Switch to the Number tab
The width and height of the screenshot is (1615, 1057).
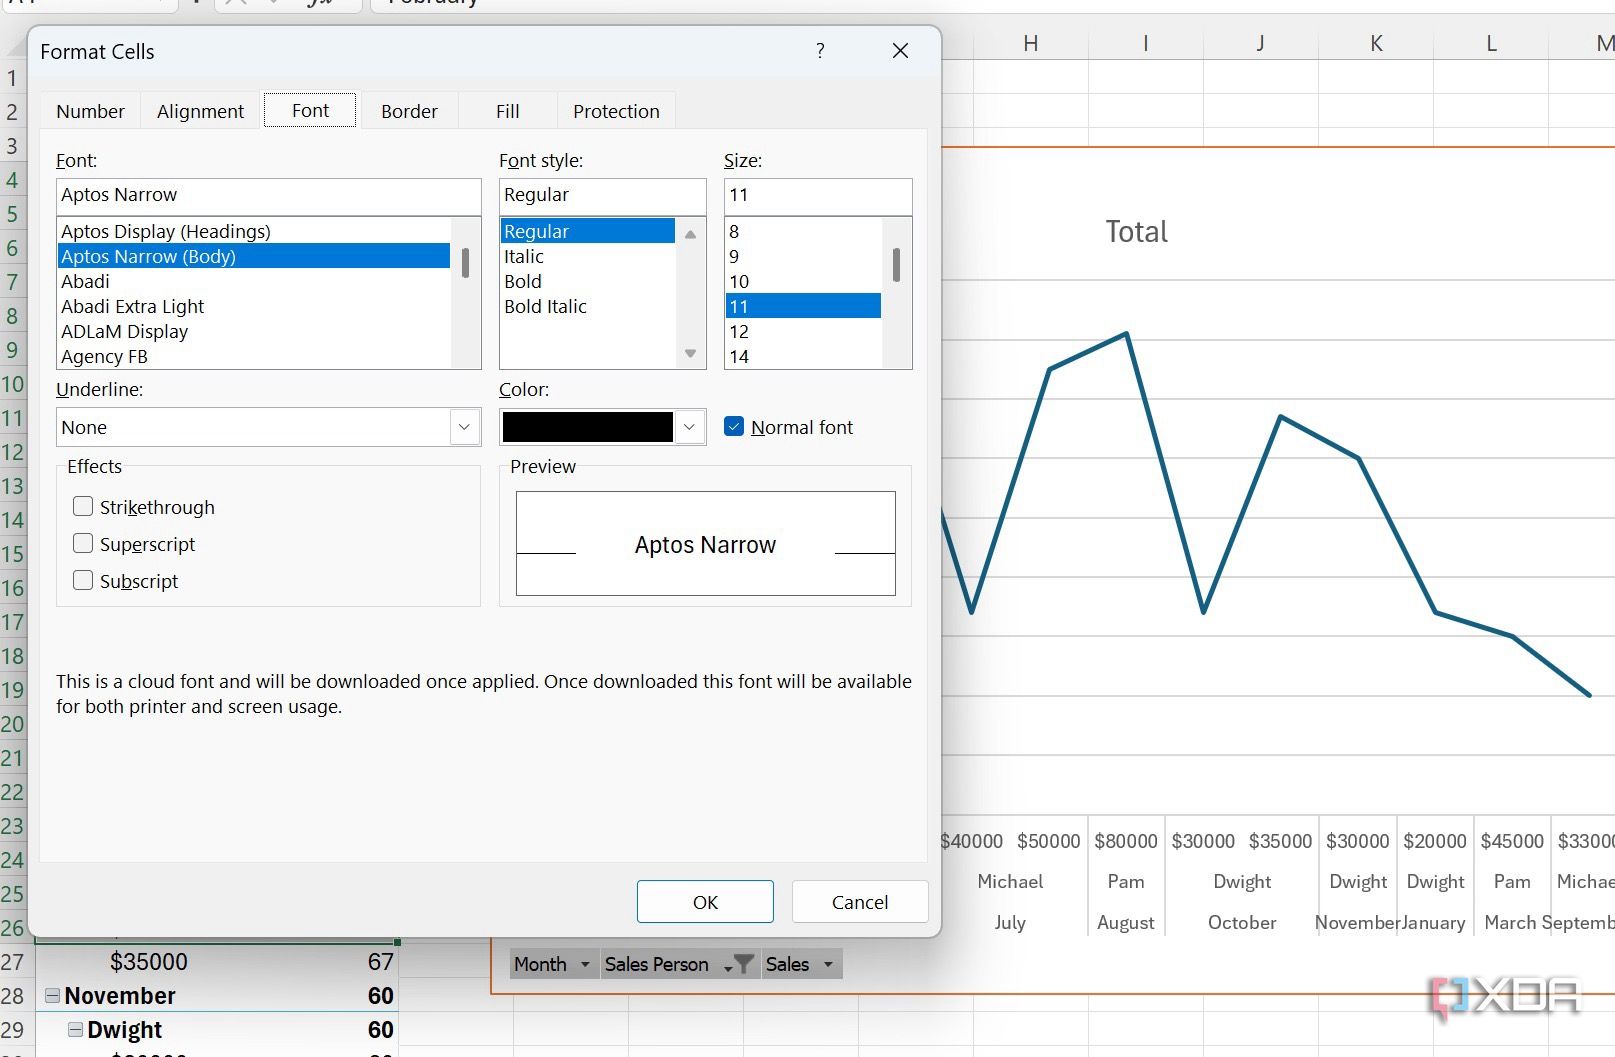[90, 110]
